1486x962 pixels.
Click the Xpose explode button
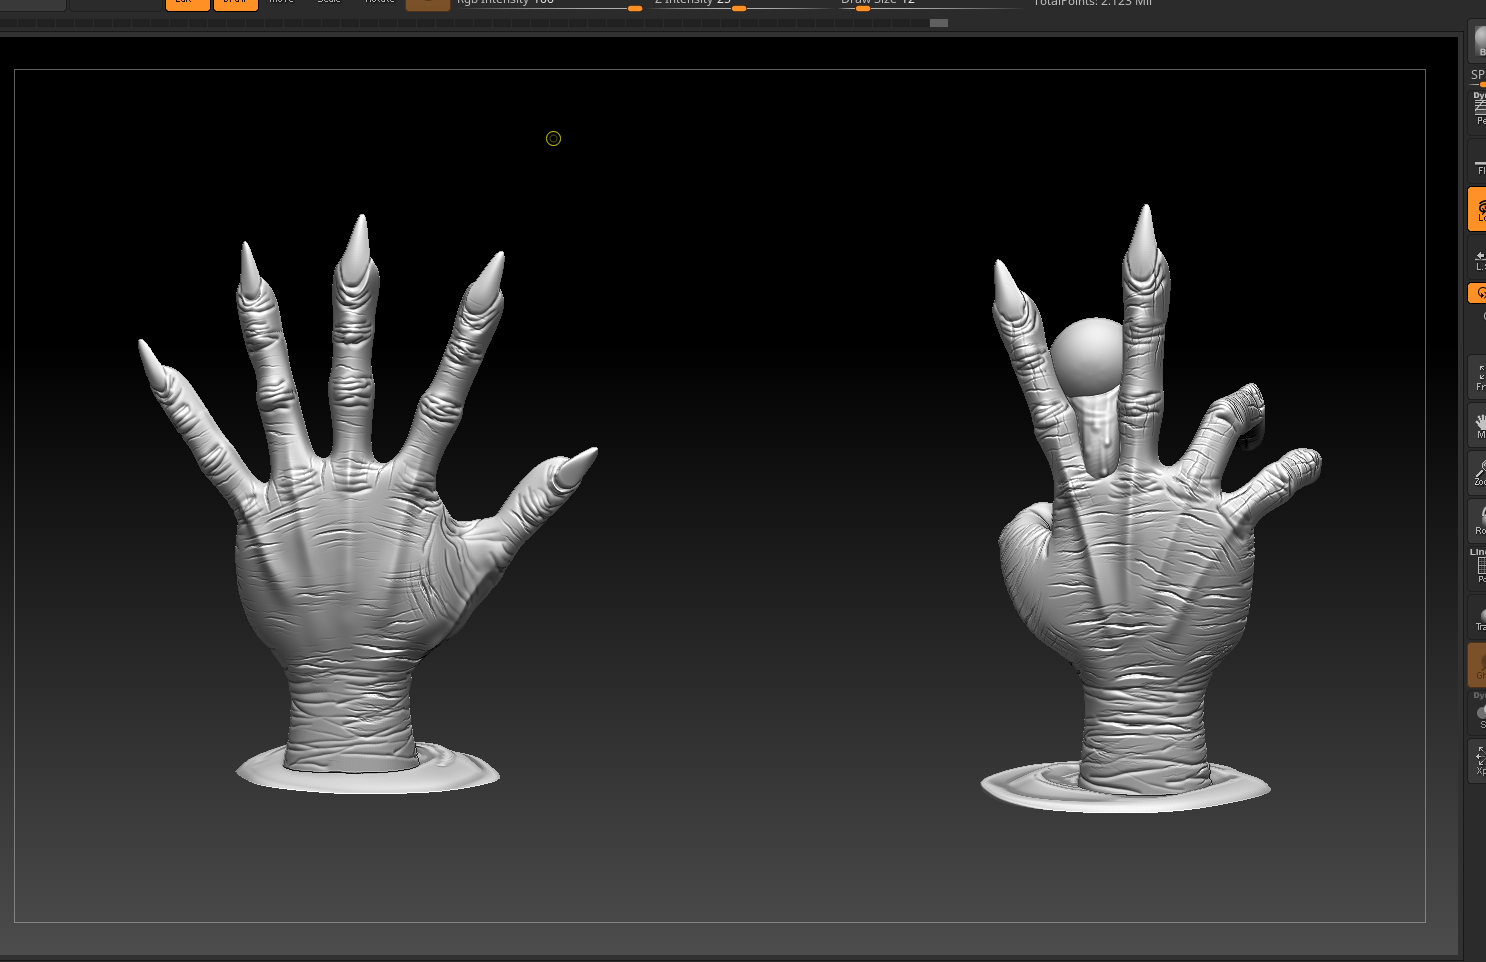(1479, 761)
